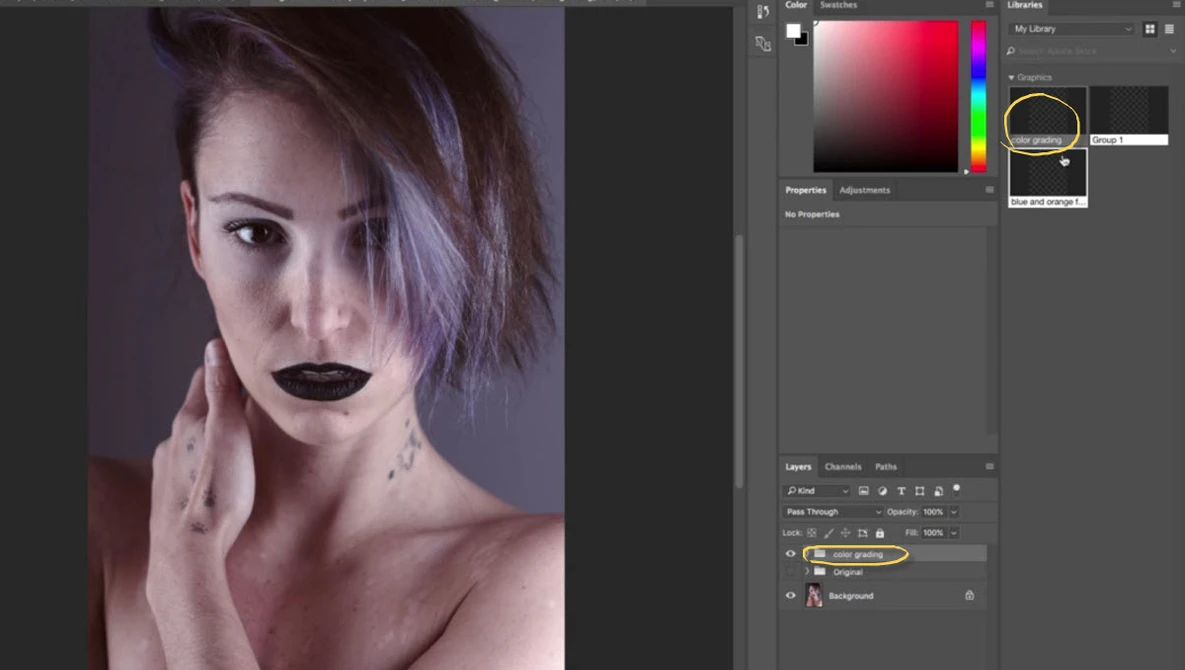Lock image pixels brush icon
Image resolution: width=1185 pixels, height=670 pixels.
pos(829,533)
